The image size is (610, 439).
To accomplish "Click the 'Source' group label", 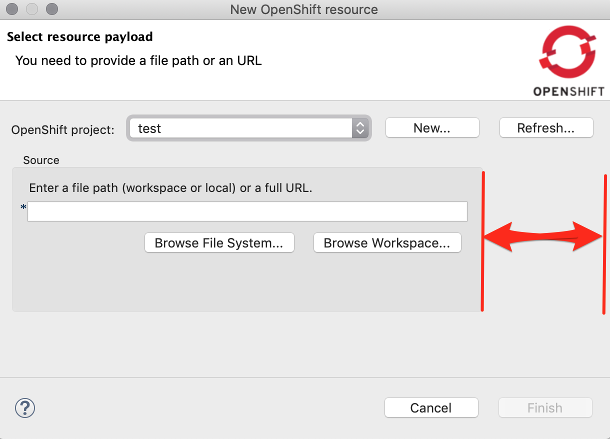I will pos(41,160).
